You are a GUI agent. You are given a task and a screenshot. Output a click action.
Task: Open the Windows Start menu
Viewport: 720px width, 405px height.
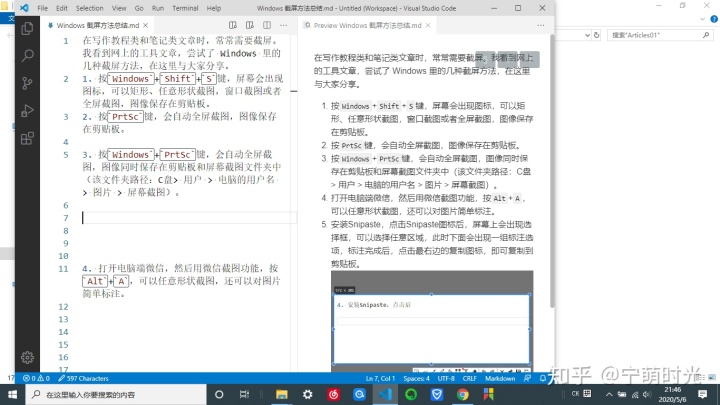pos(12,394)
